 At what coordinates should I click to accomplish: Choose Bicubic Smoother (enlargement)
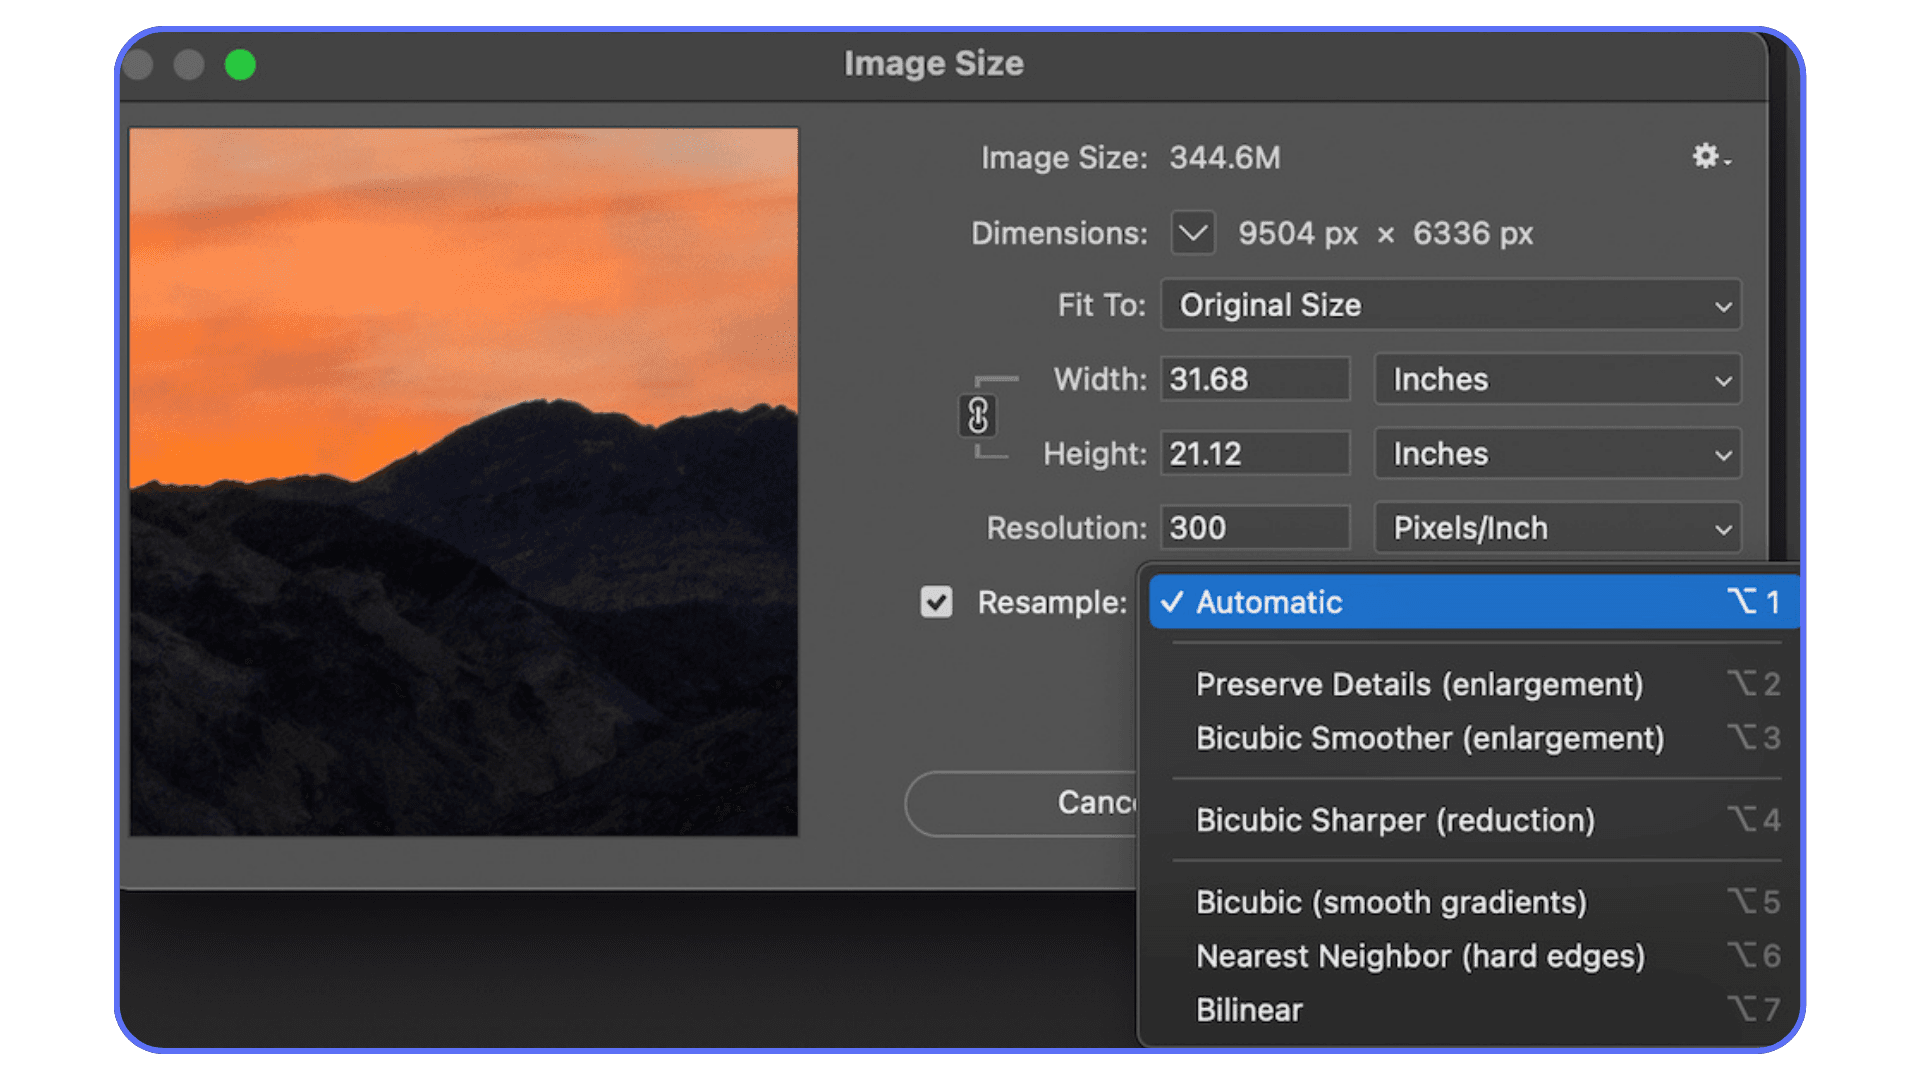tap(1473, 738)
